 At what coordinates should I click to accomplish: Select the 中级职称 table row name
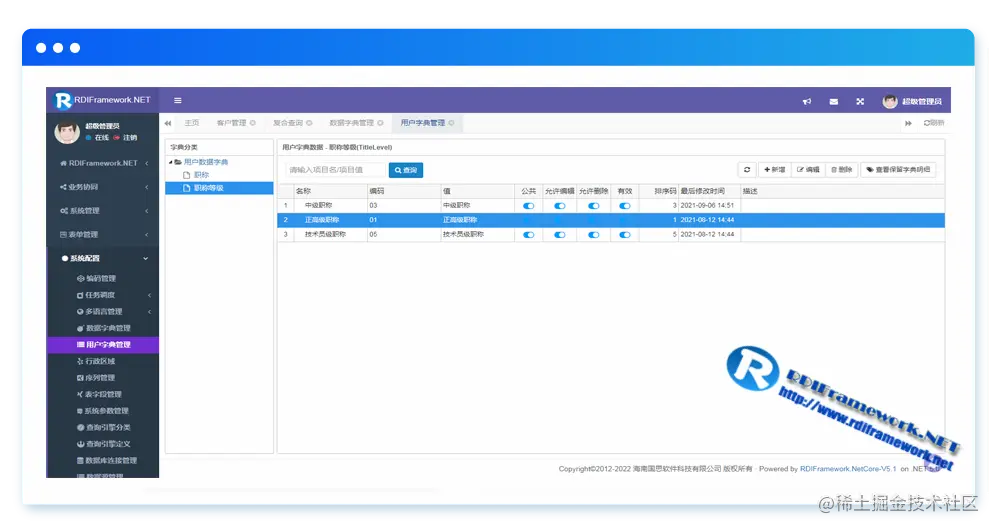pyautogui.click(x=318, y=206)
